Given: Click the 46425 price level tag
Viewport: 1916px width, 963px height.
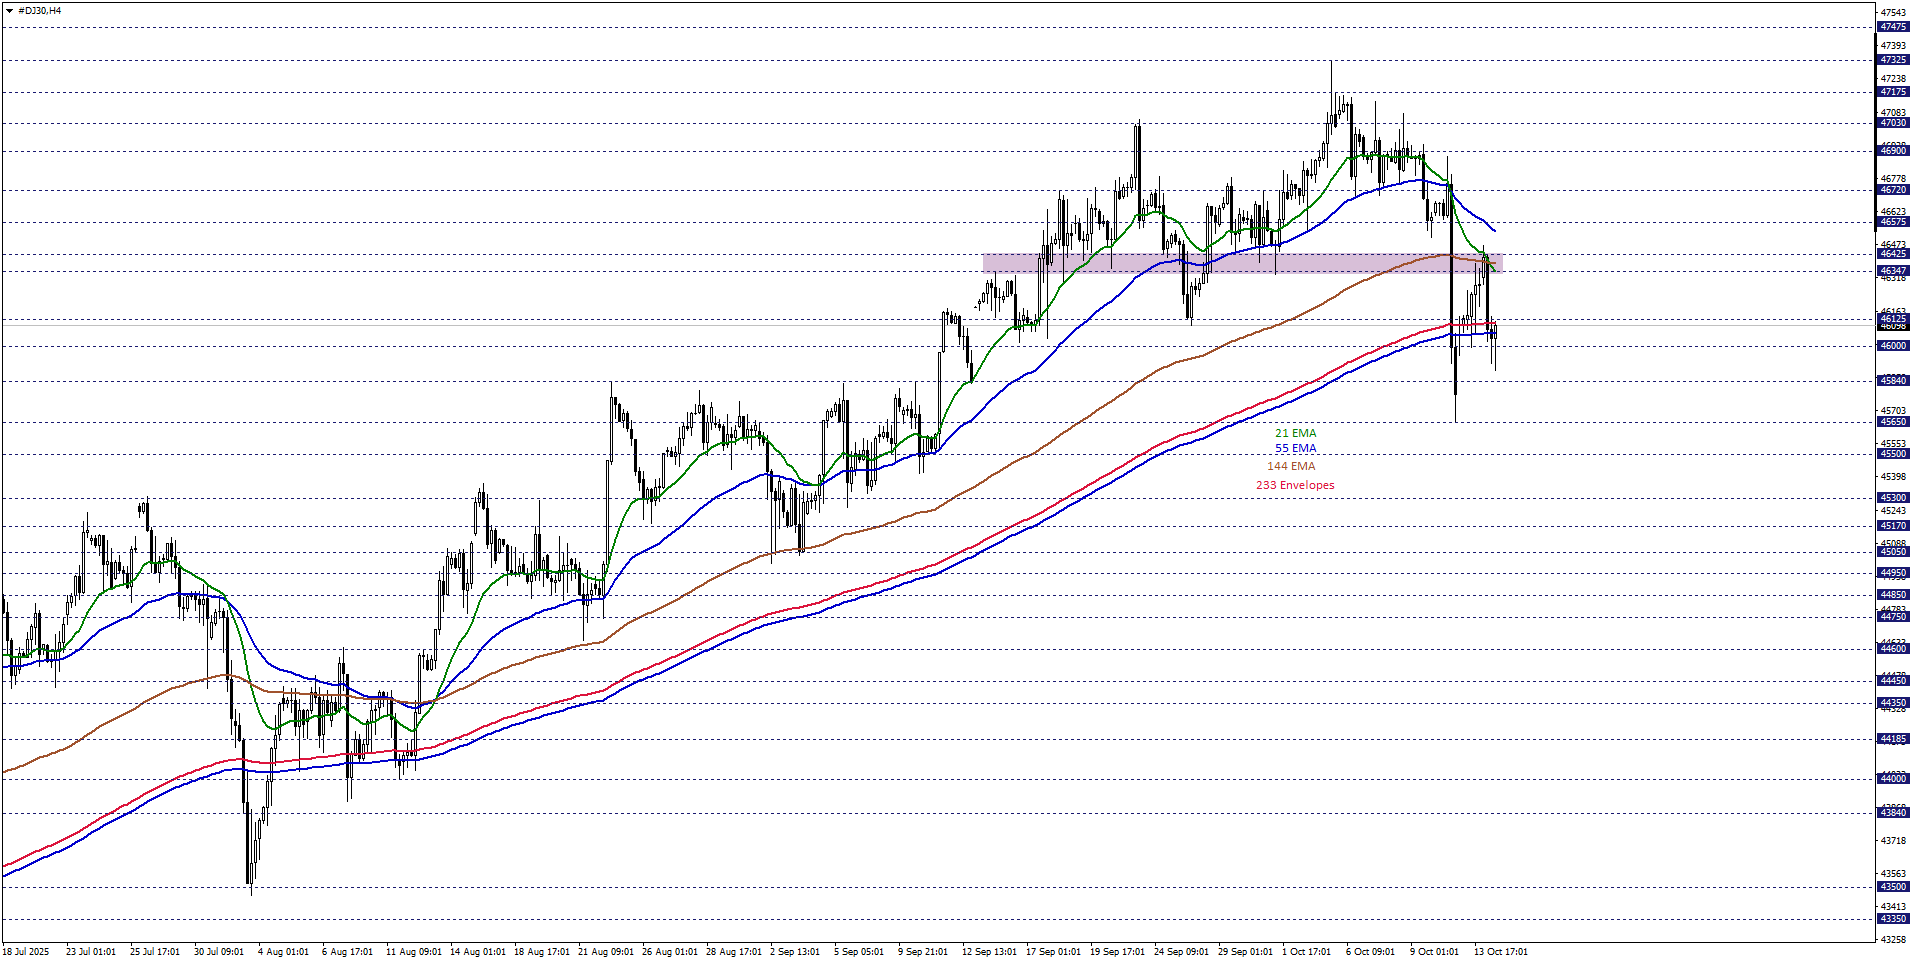Looking at the screenshot, I should [1893, 254].
